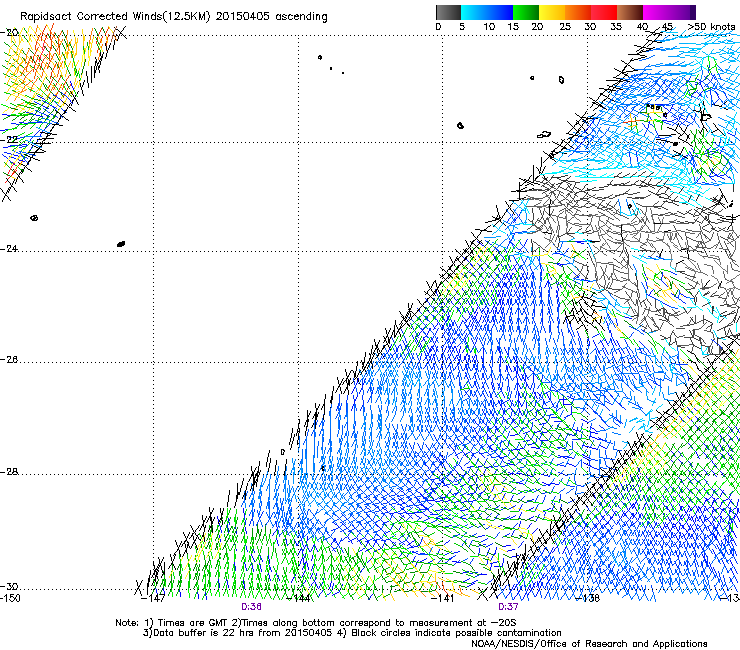Select the orange 25-30 knots legend segment
The image size is (740, 650).
click(578, 12)
